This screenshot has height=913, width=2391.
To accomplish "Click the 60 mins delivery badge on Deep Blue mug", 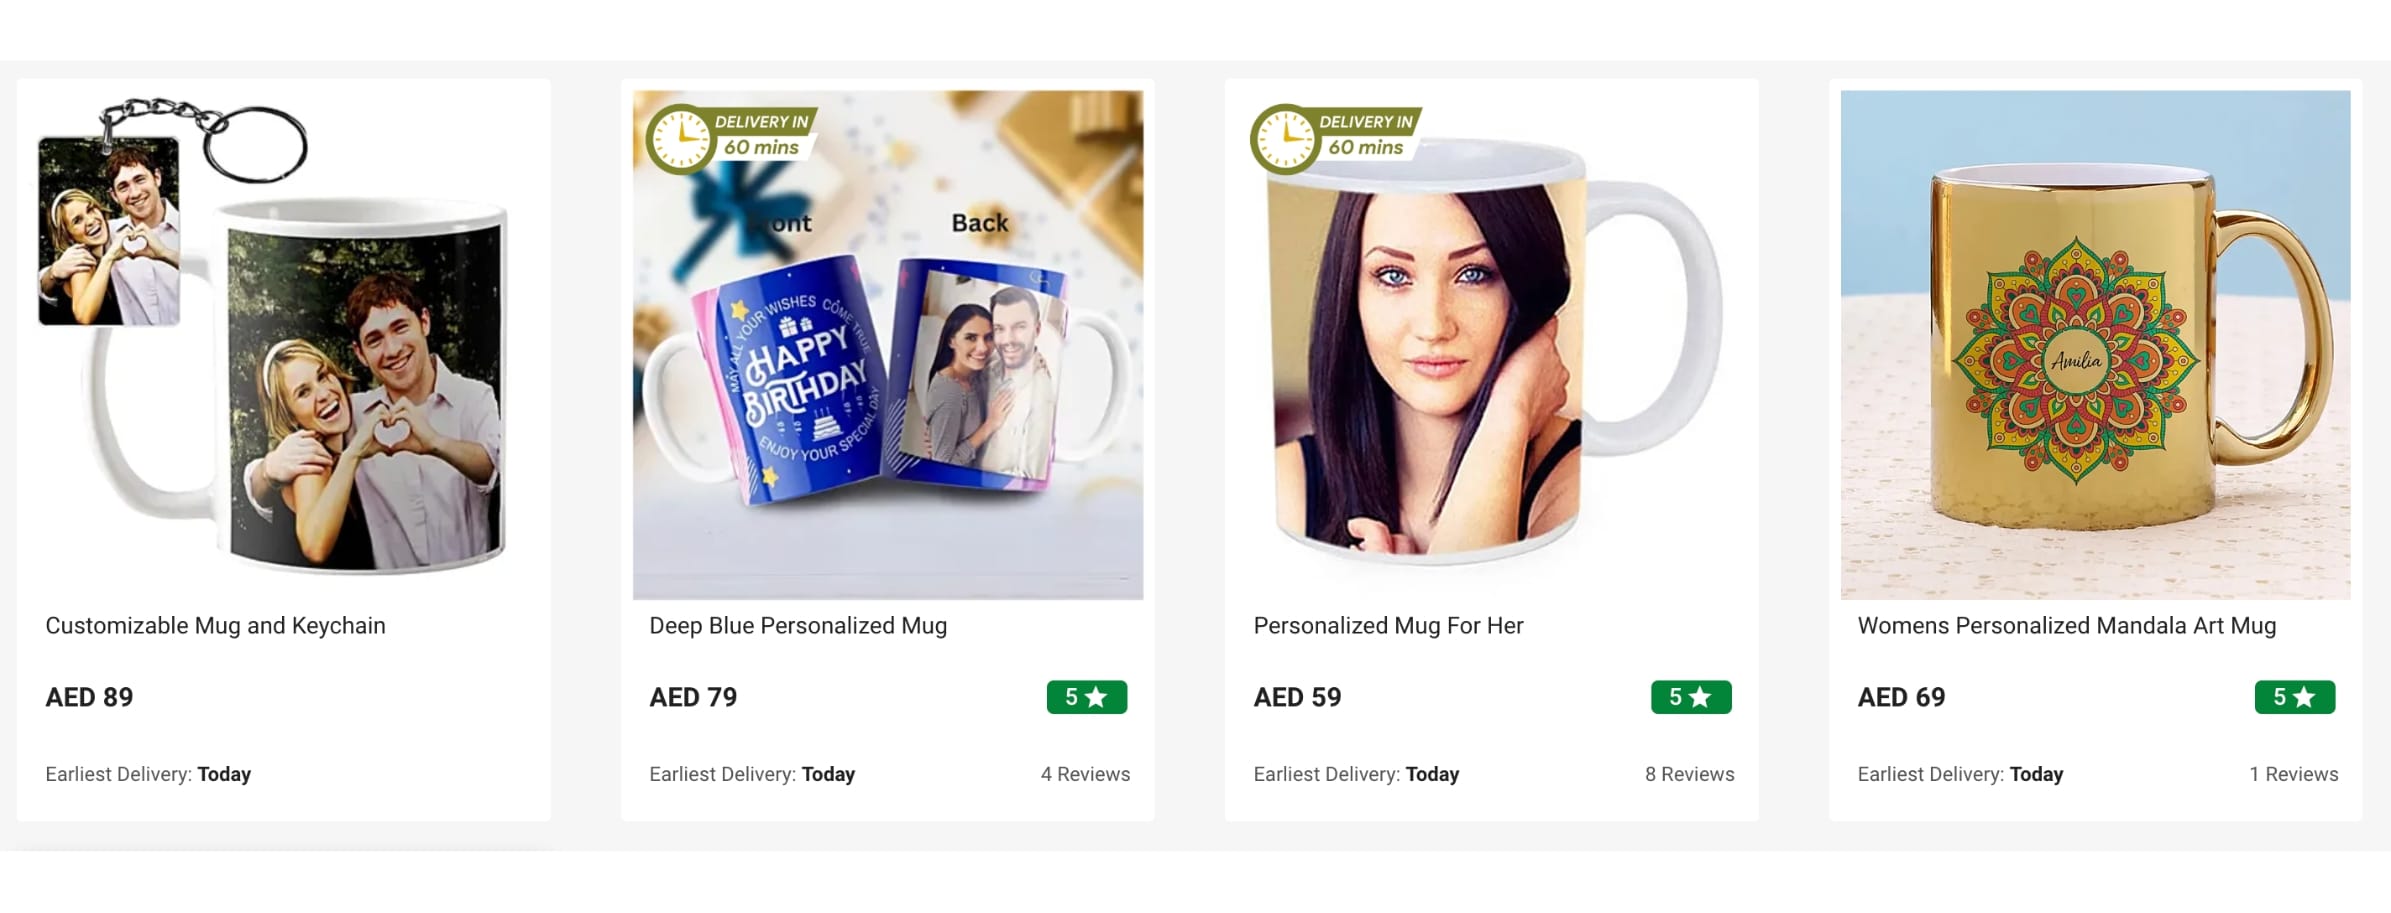I will (732, 138).
